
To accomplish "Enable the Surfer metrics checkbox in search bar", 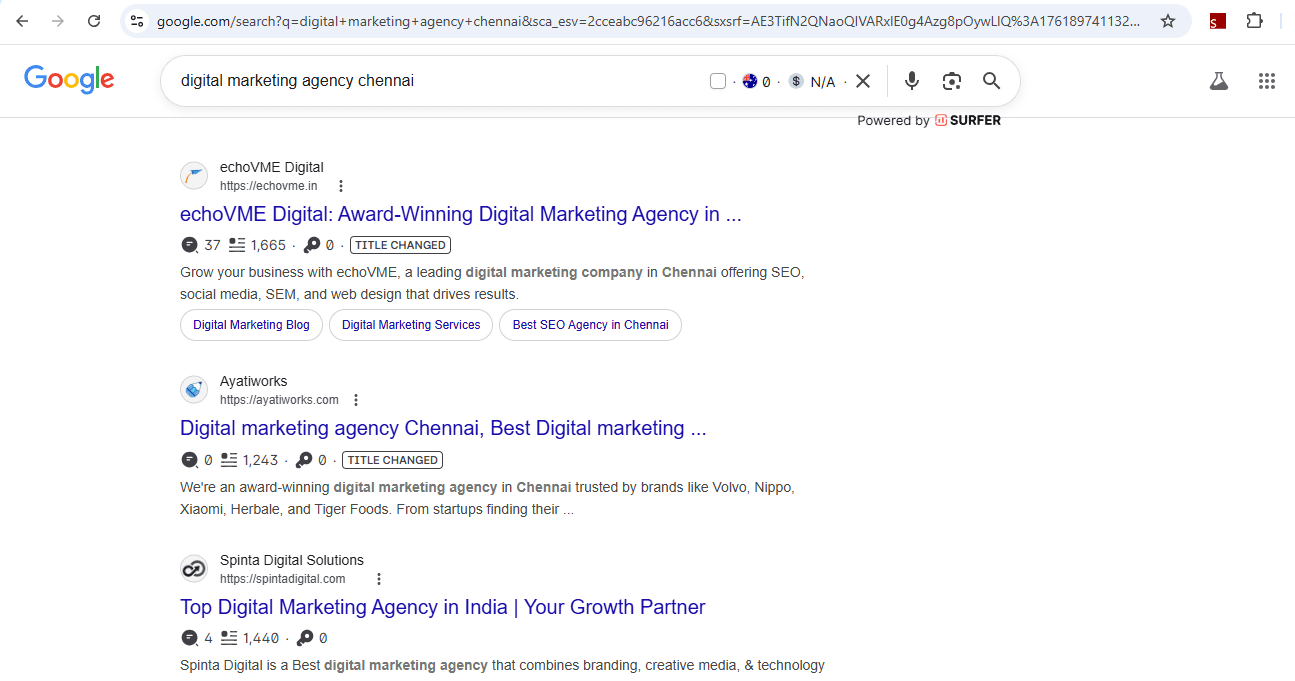I will pyautogui.click(x=718, y=81).
